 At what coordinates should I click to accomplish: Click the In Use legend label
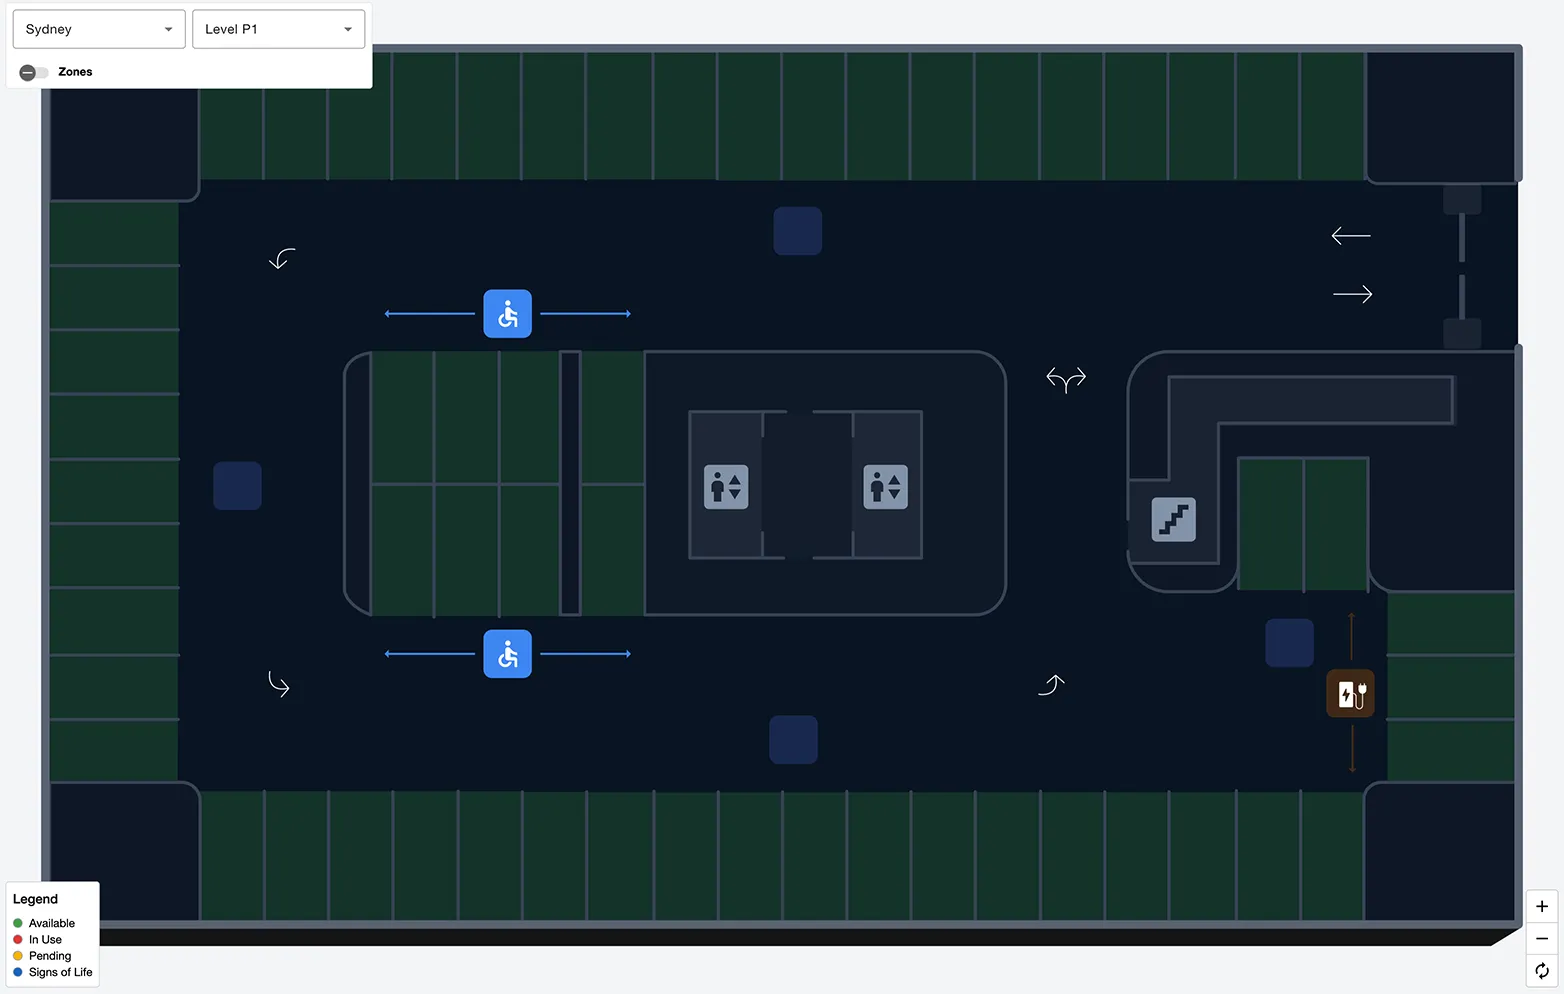(45, 939)
